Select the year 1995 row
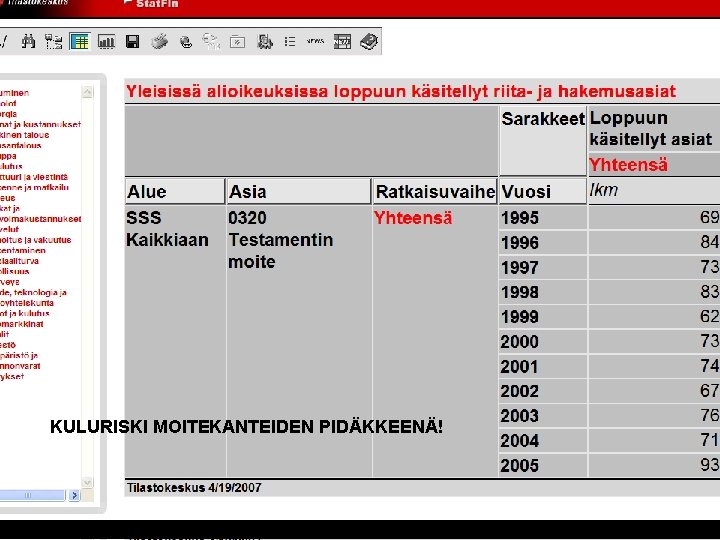Viewport: 720px width, 540px height. tap(543, 218)
